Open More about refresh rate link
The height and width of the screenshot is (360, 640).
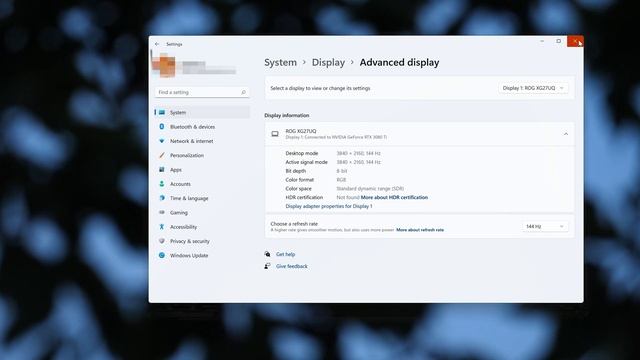pos(420,230)
